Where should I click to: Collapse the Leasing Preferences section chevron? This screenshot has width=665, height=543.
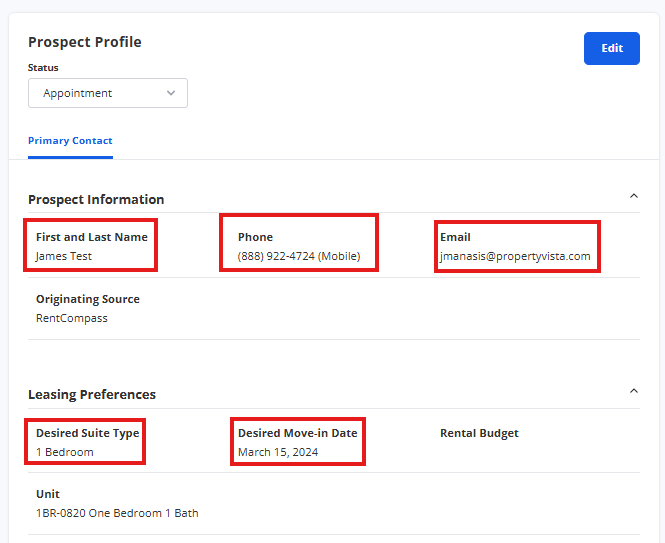click(x=634, y=391)
